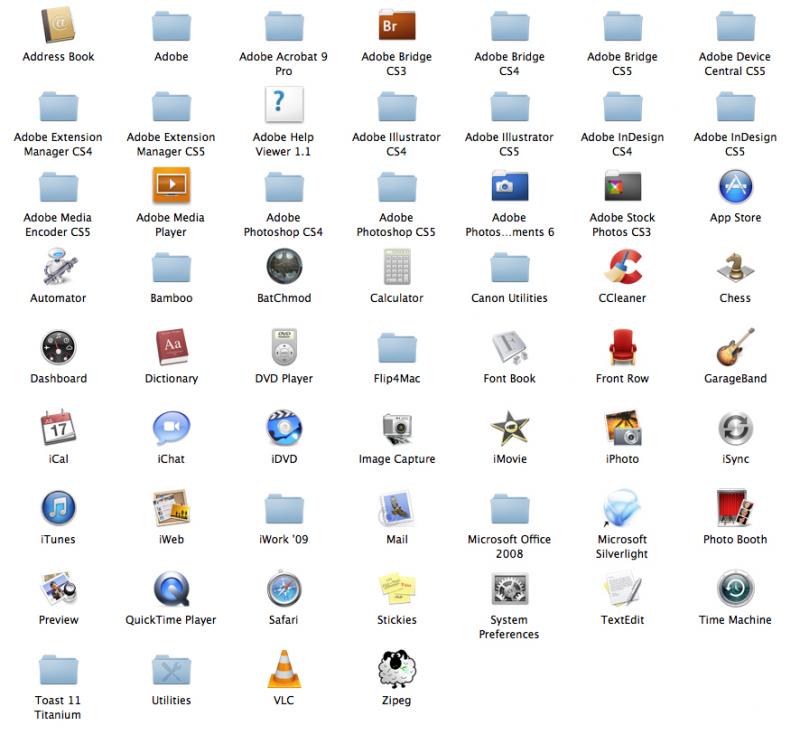Select the Adobe Extension Manager CS5 folder

click(171, 107)
